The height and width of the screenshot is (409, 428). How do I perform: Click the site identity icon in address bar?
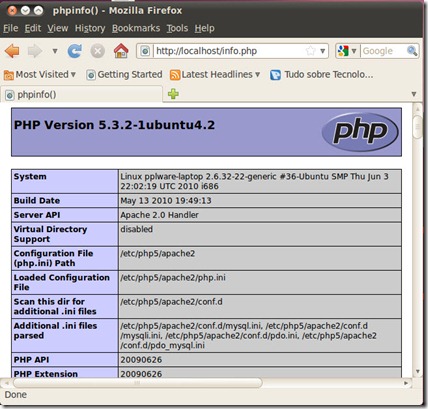click(x=145, y=51)
